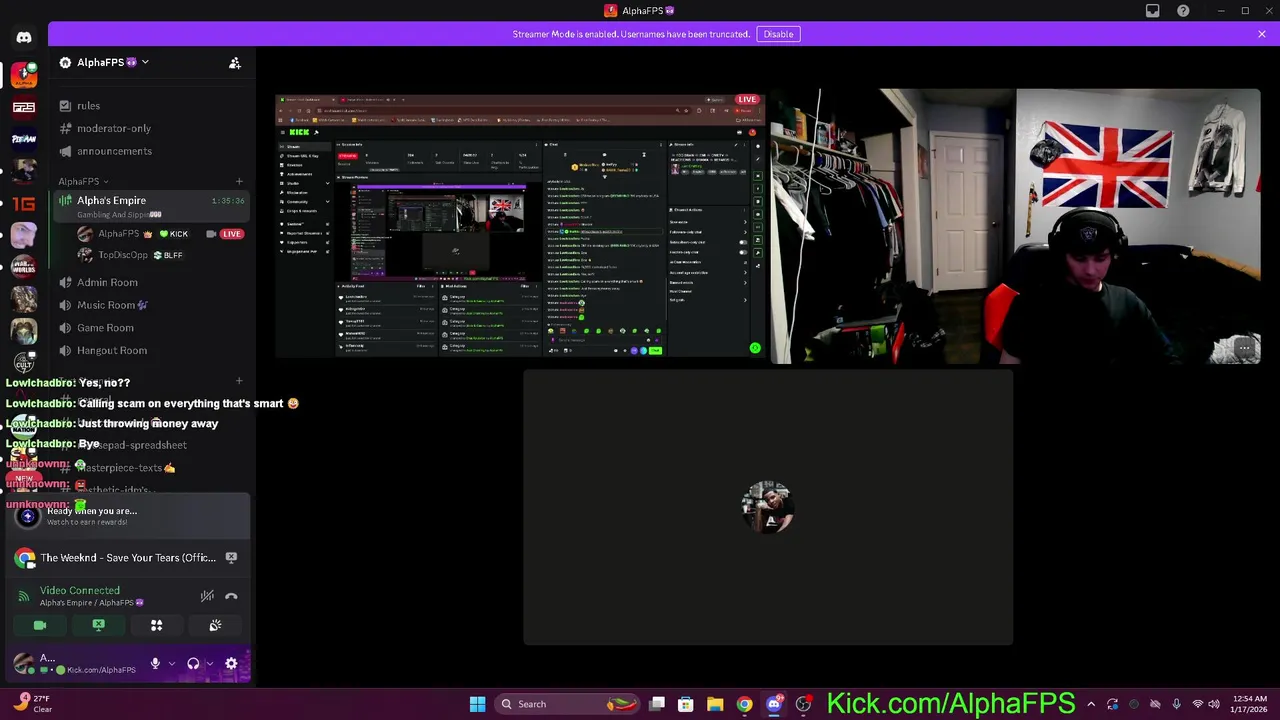Open the FPS server icon

[24, 107]
